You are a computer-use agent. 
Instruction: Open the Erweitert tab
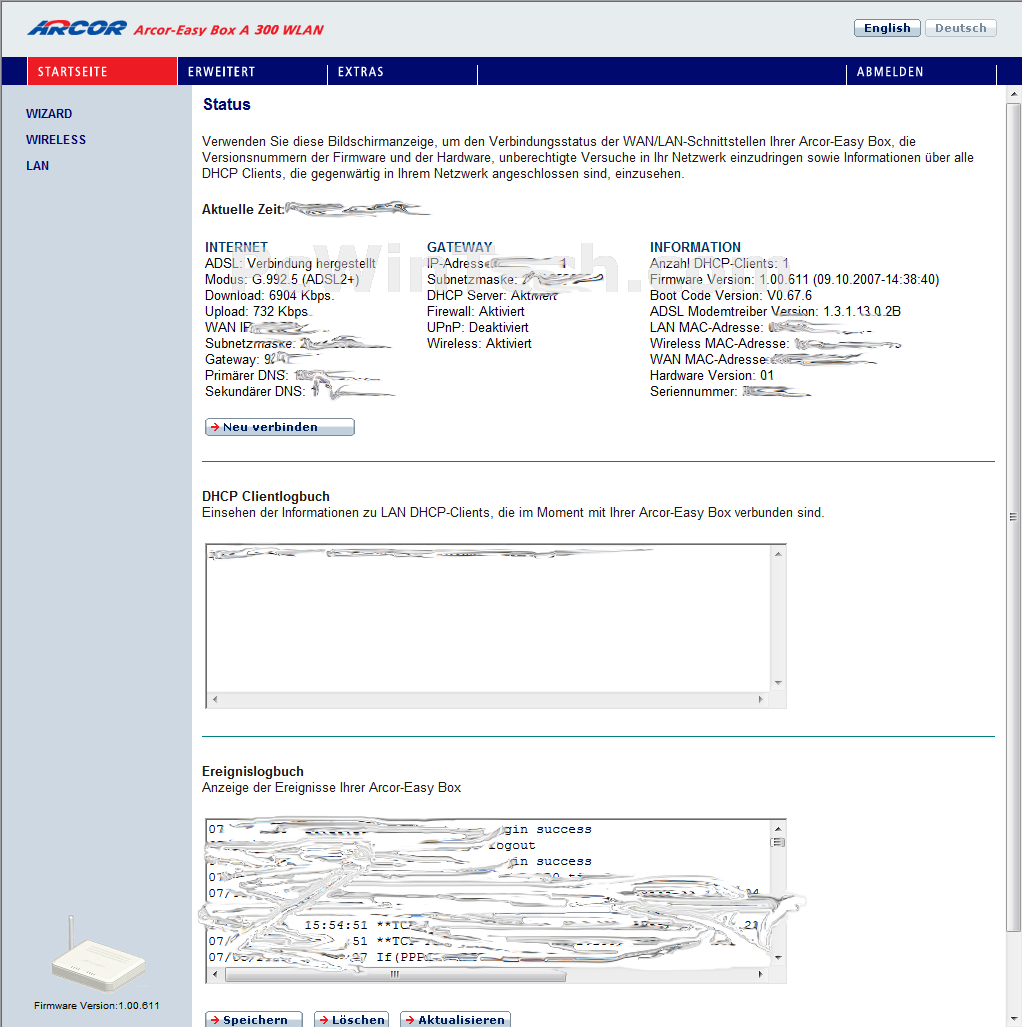tap(252, 71)
